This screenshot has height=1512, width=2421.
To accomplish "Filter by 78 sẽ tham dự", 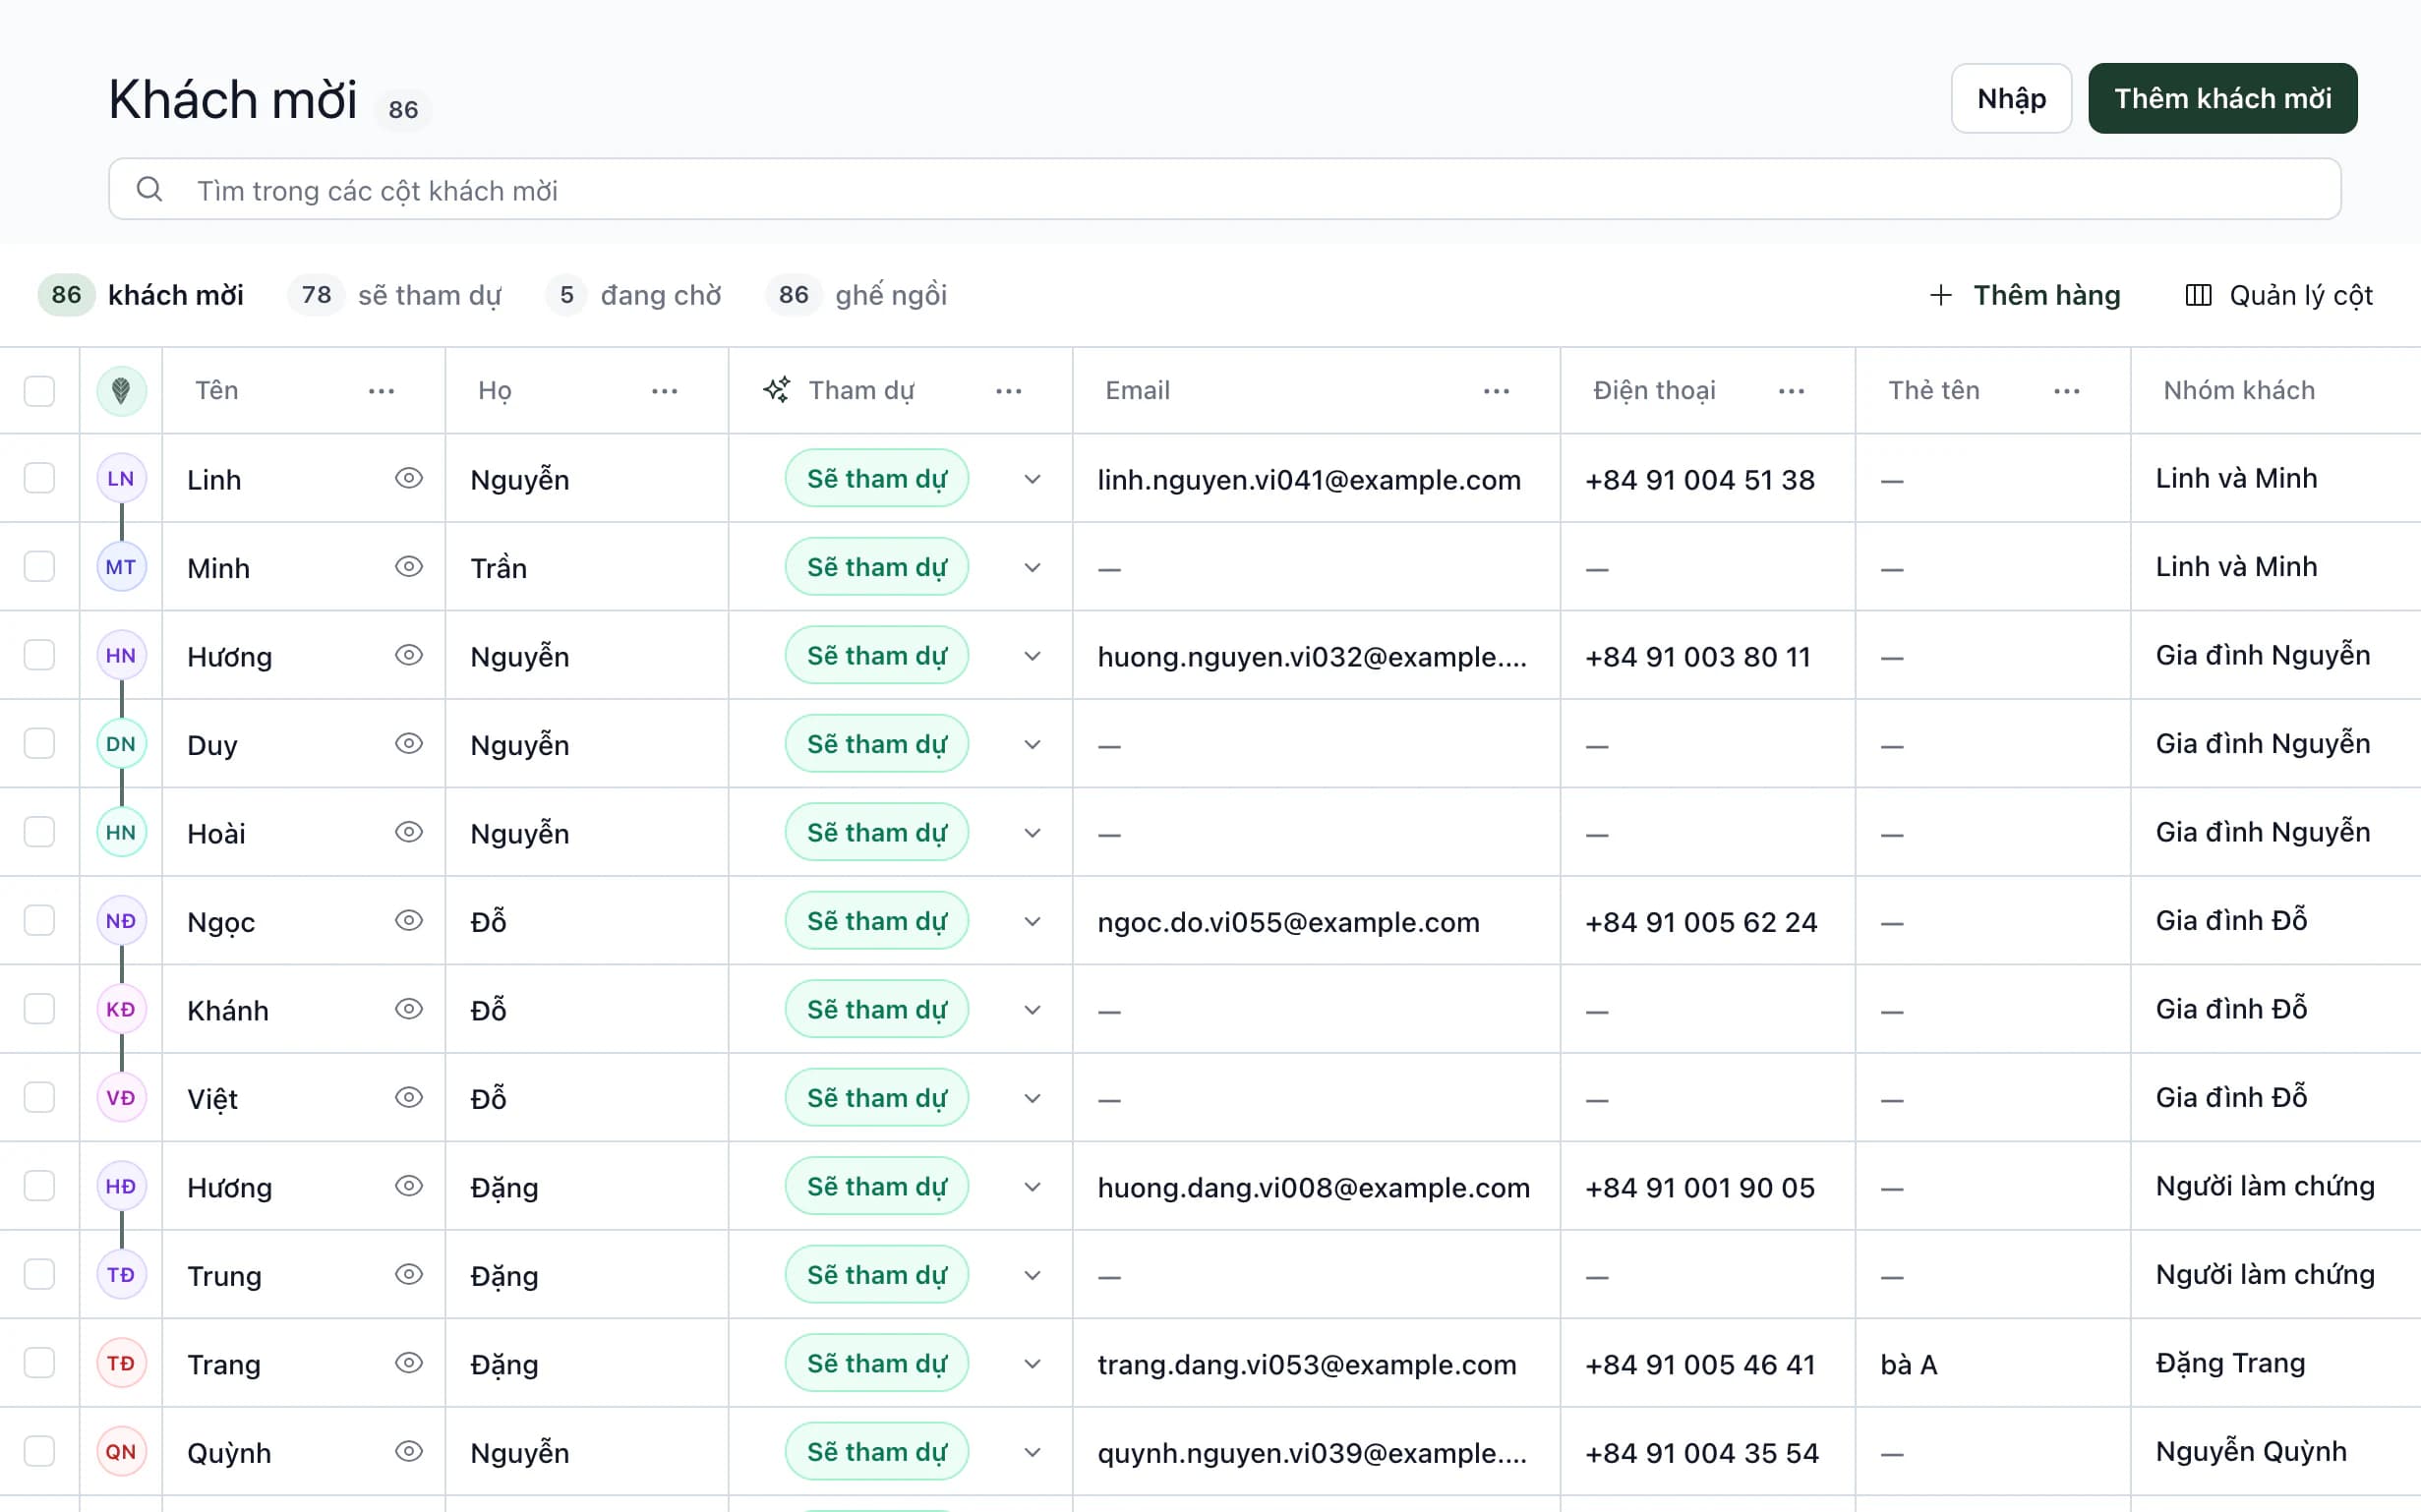I will (x=395, y=295).
